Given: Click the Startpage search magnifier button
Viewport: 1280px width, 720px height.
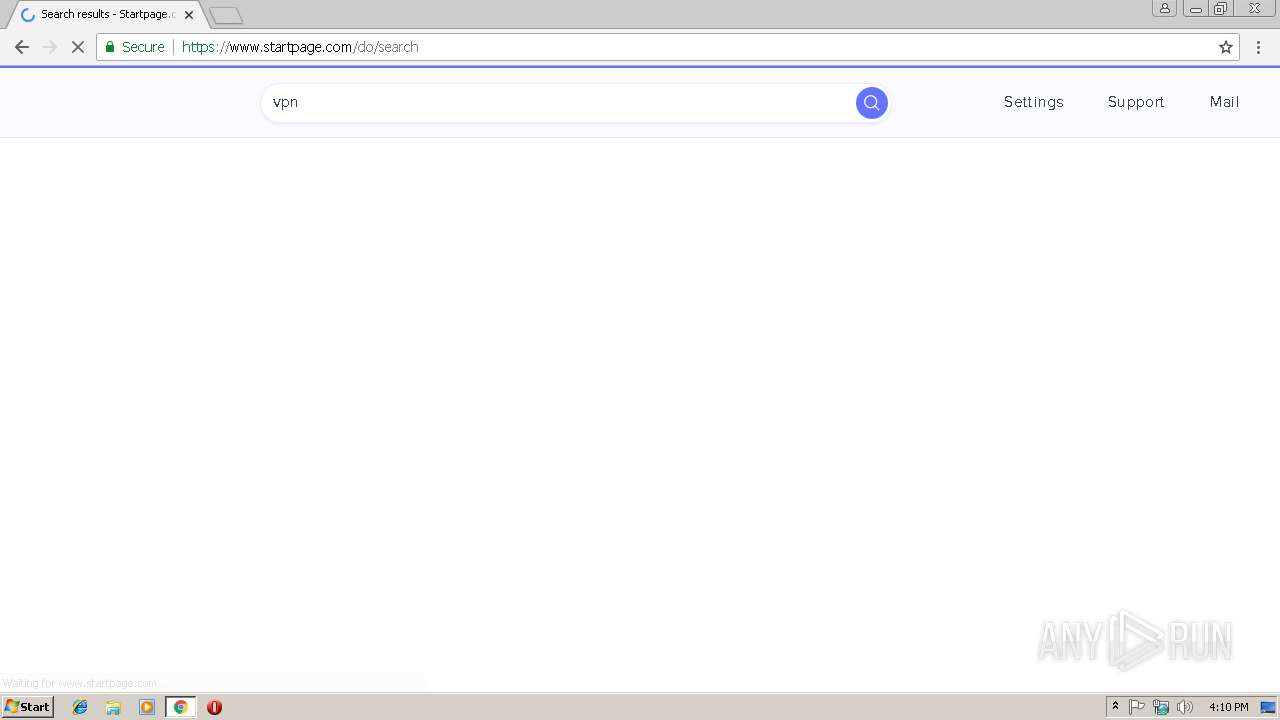Looking at the screenshot, I should (x=871, y=102).
